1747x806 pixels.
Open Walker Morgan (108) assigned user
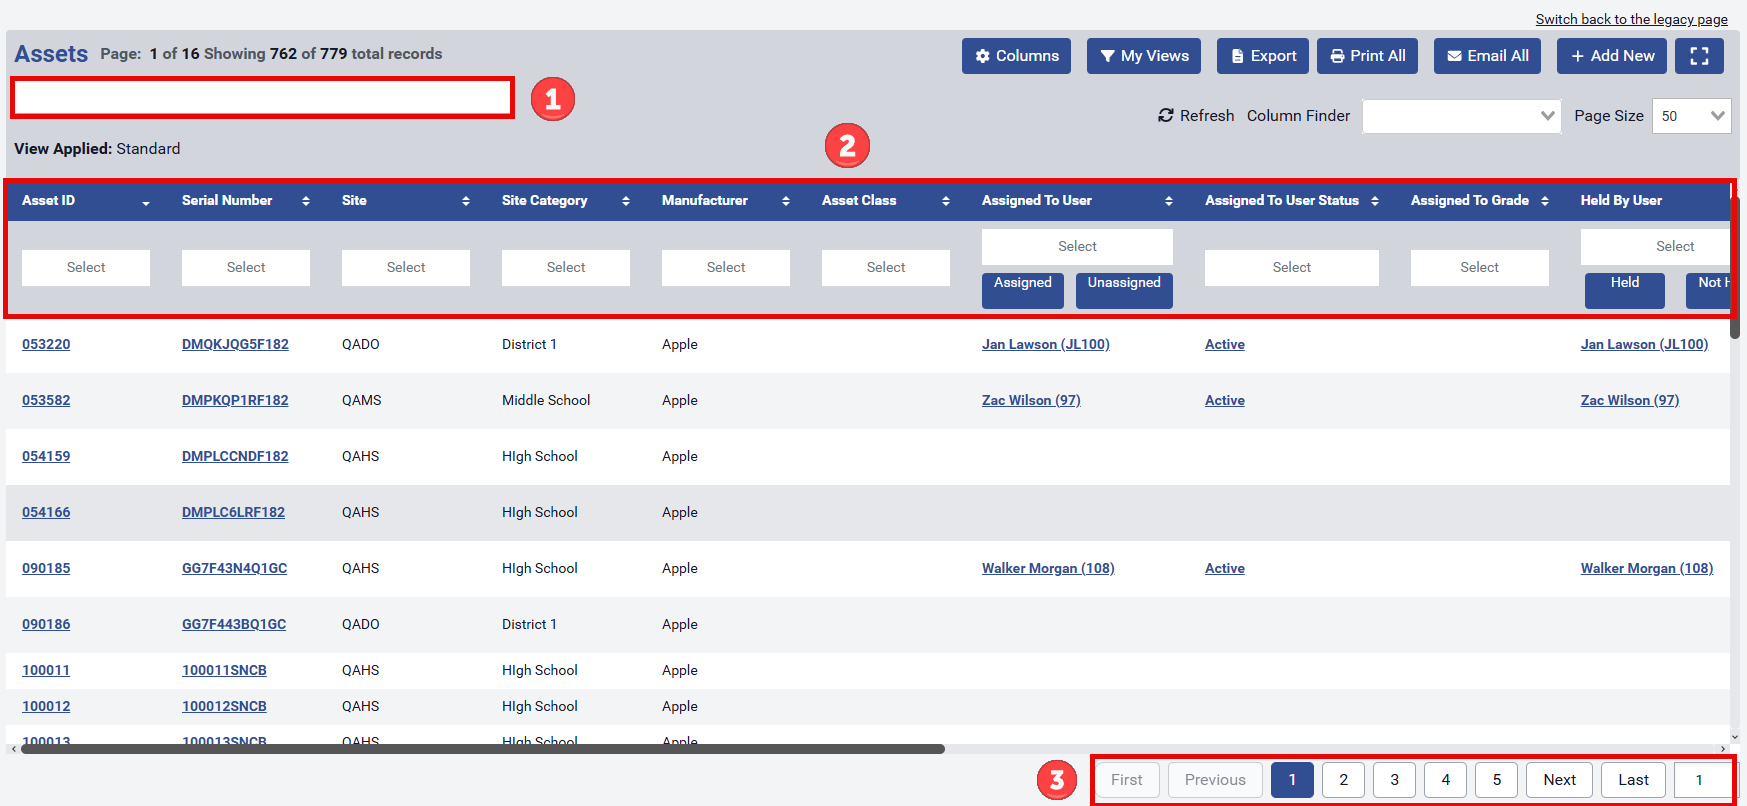pyautogui.click(x=1048, y=568)
